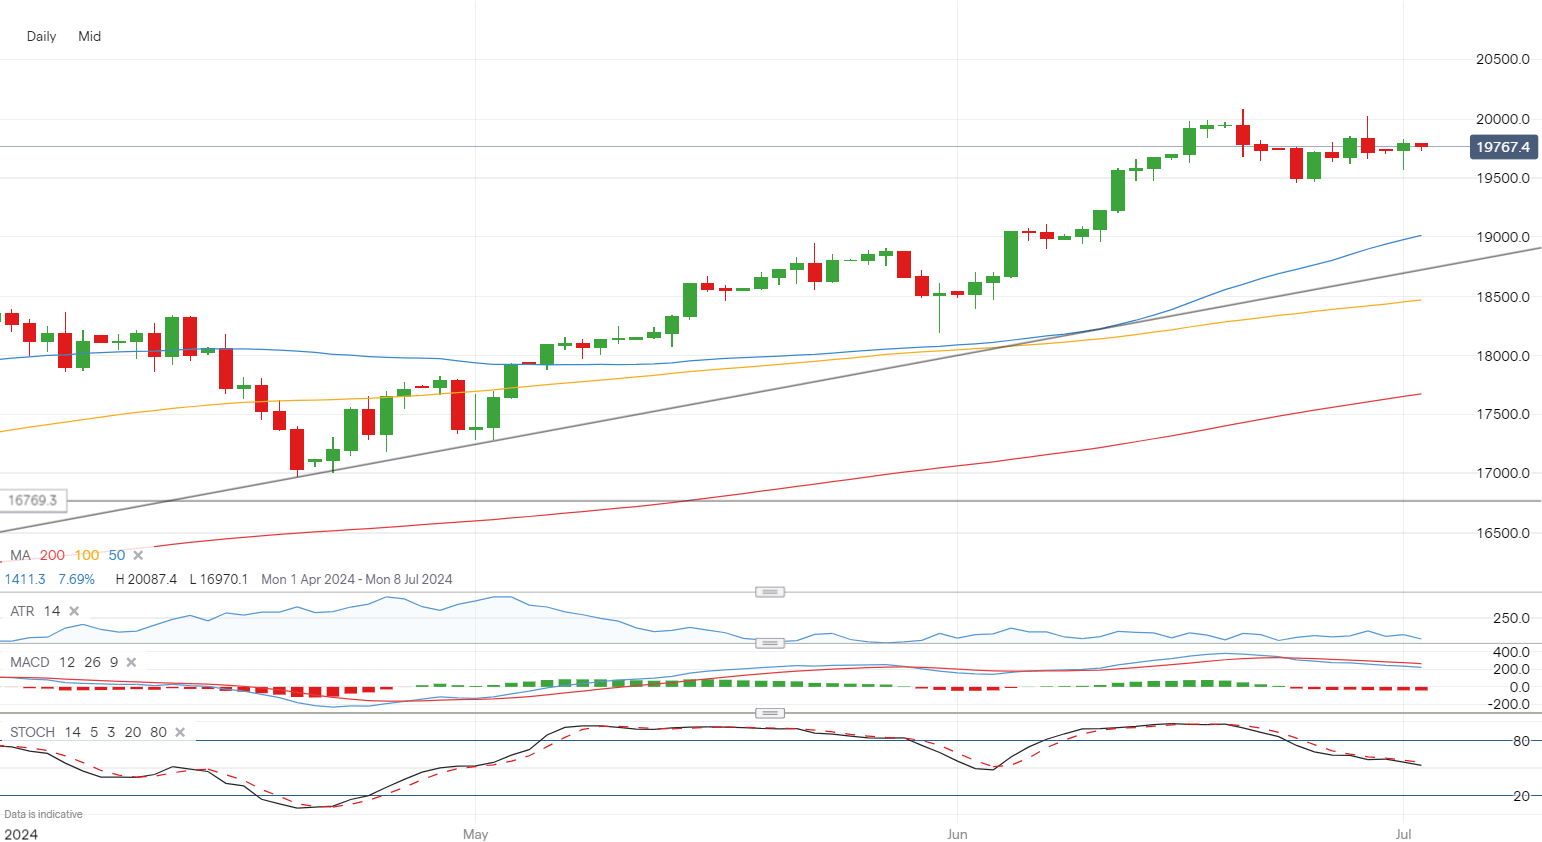Screen dimensions: 1542x842
Task: Click the MACD 400.0 scale label
Action: [x=1511, y=652]
